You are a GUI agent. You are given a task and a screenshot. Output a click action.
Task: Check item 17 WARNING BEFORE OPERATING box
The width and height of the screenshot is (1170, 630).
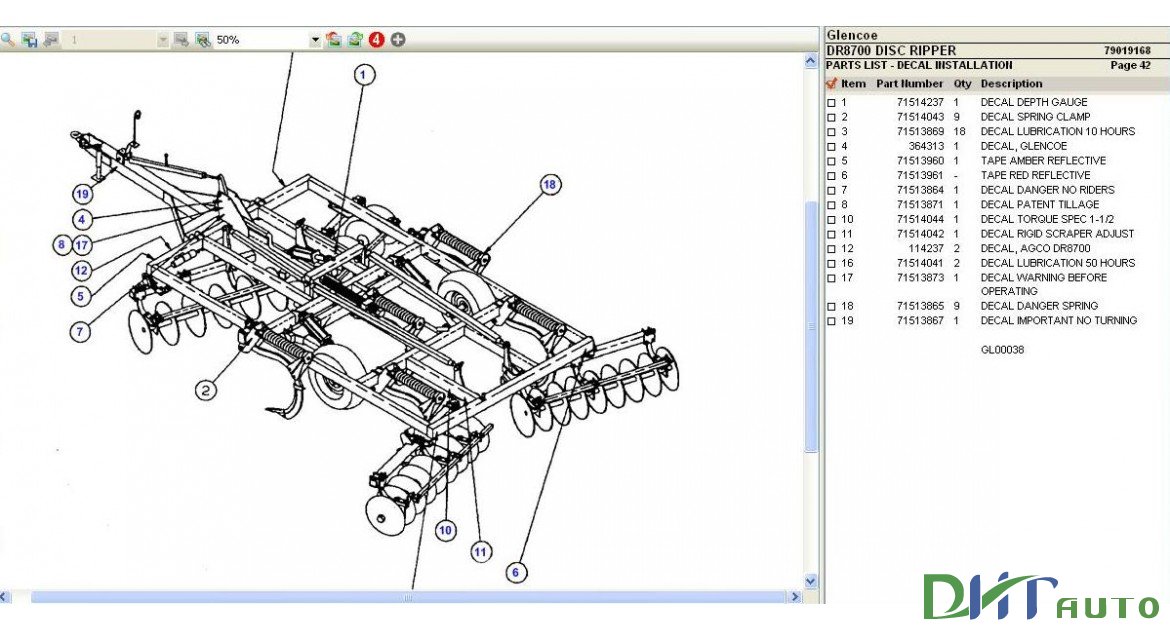(x=831, y=278)
